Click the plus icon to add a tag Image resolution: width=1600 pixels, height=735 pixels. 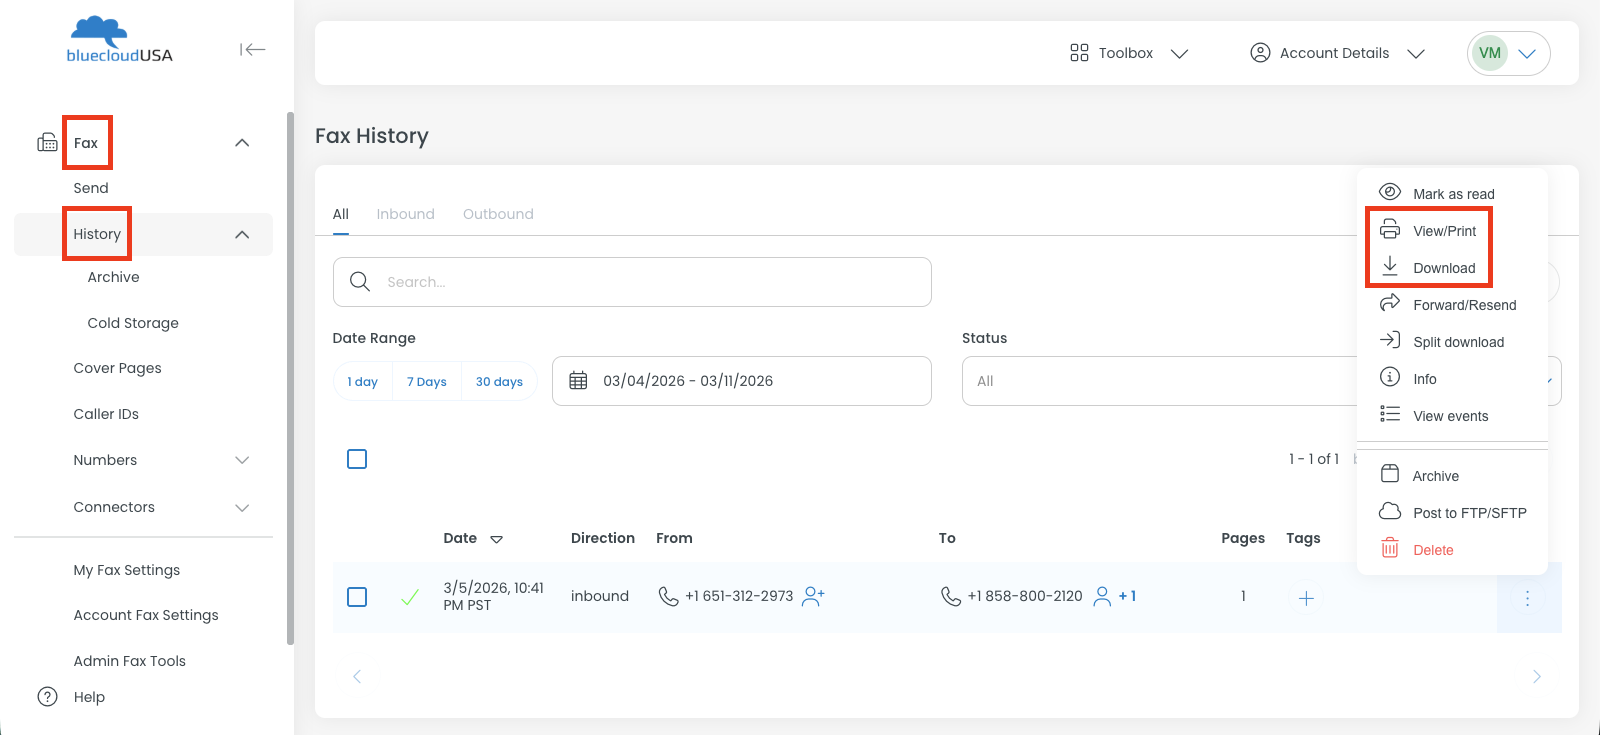1306,598
